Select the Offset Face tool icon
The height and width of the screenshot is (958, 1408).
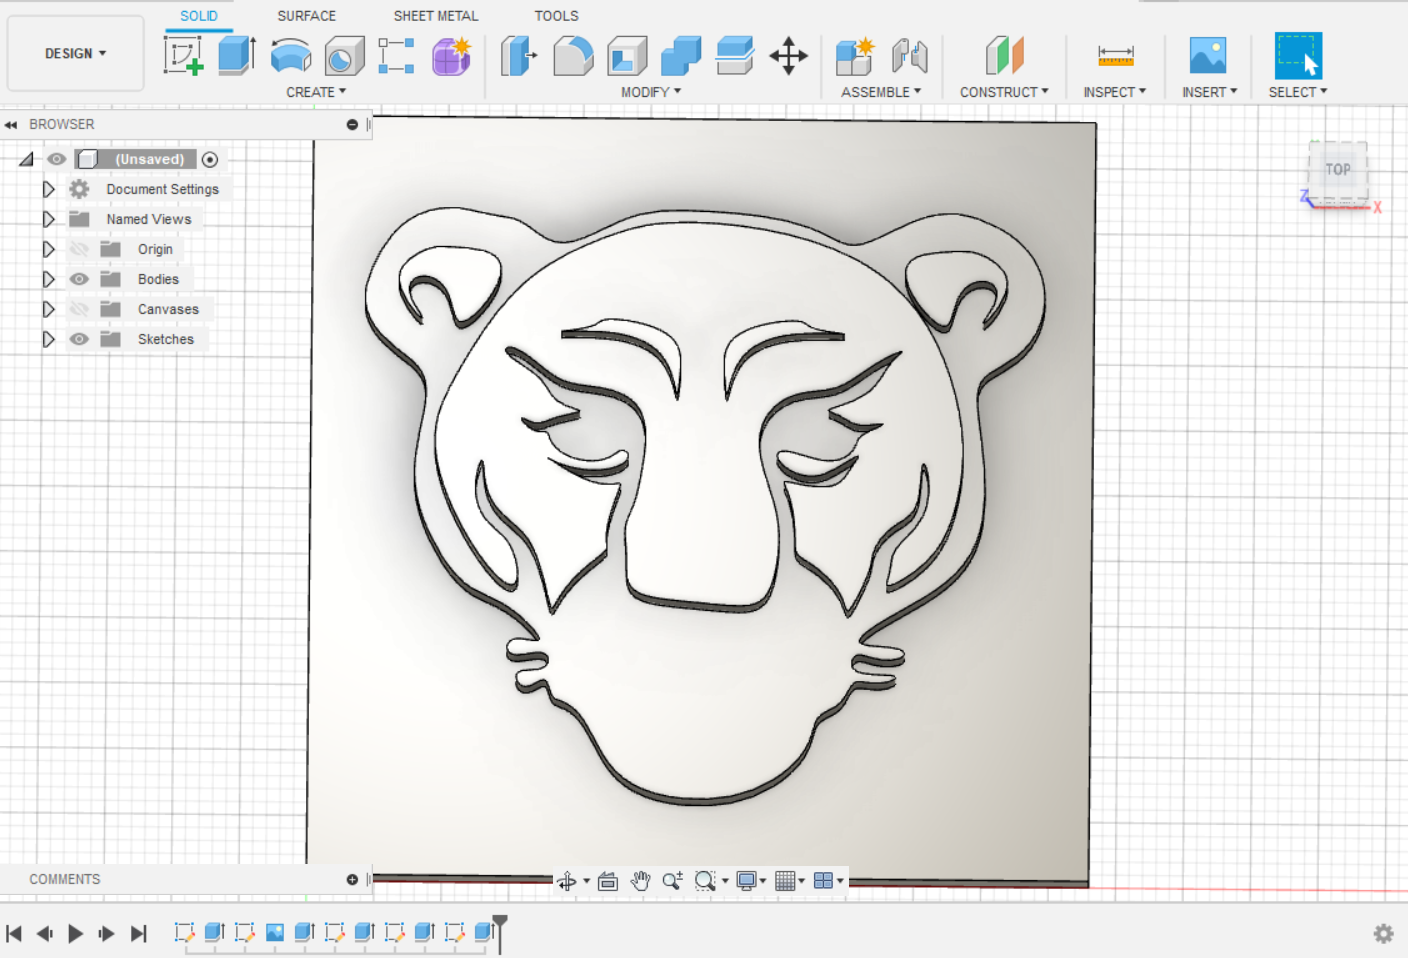click(735, 56)
